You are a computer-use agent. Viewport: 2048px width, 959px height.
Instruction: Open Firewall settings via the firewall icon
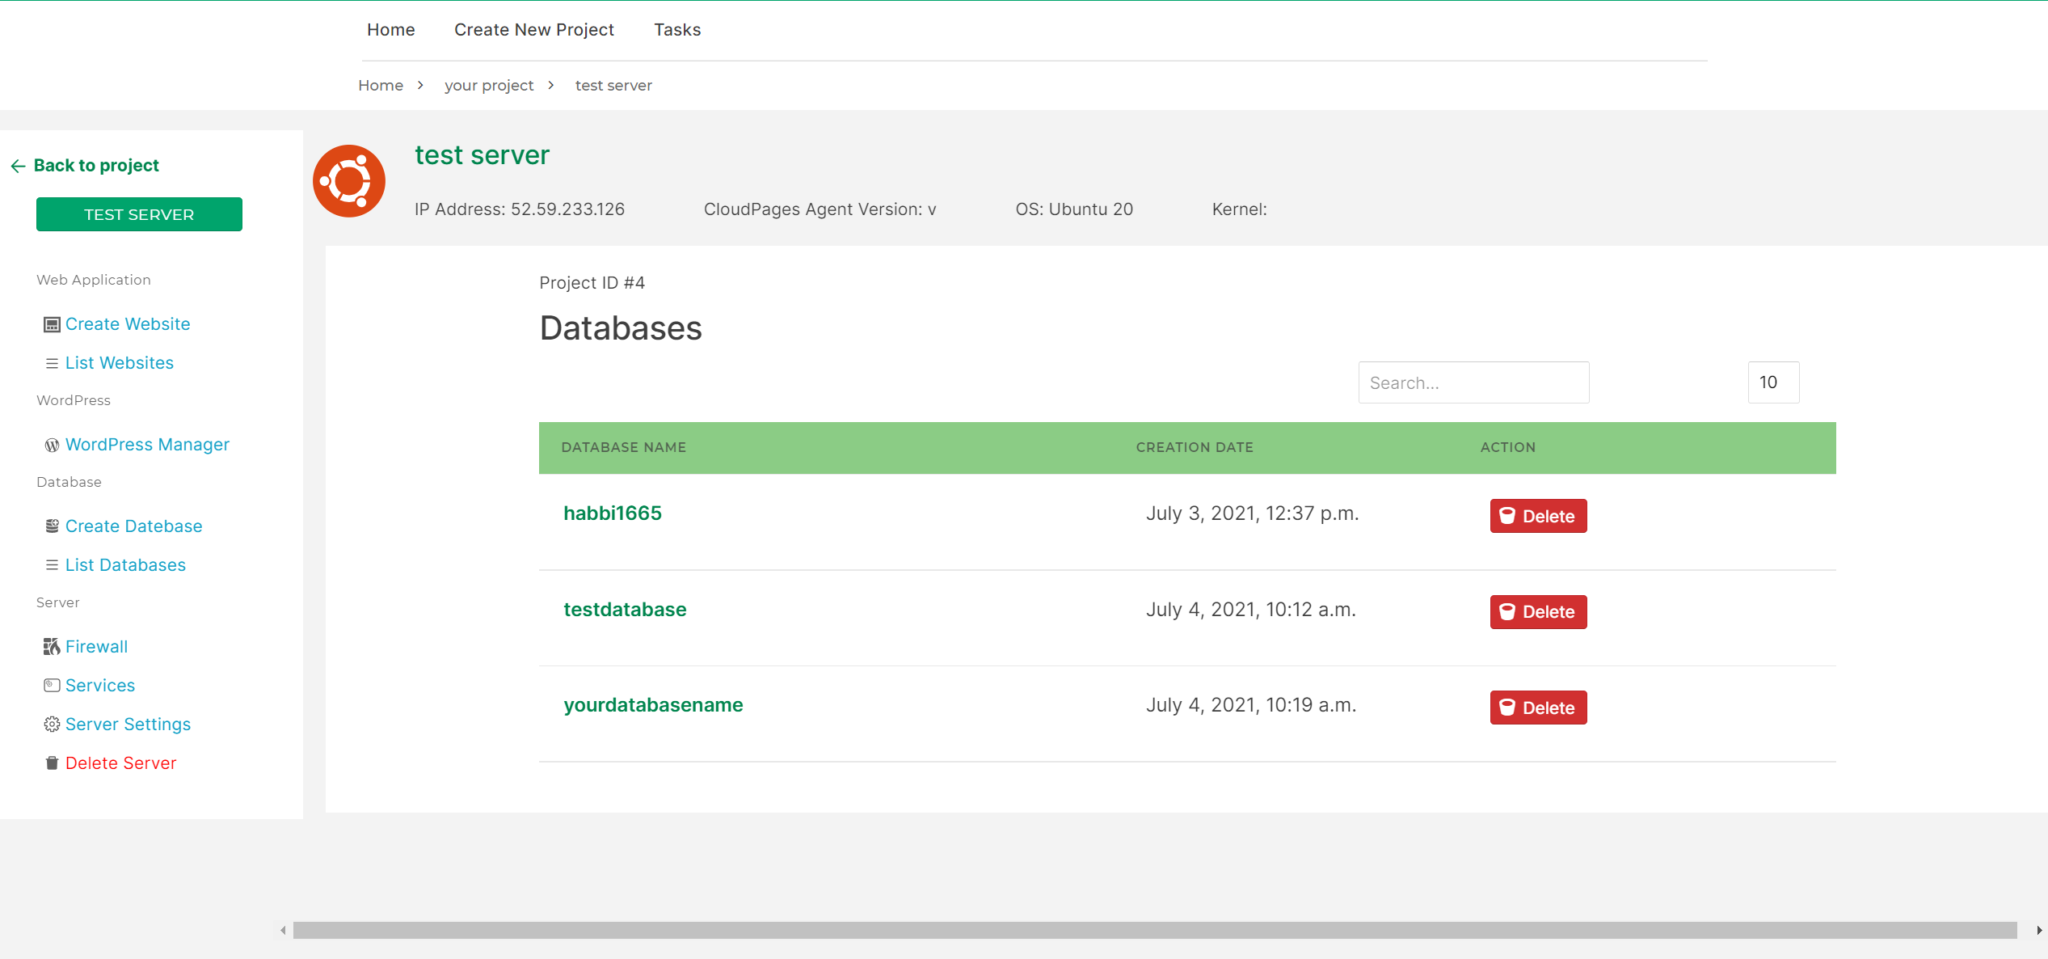(x=51, y=646)
